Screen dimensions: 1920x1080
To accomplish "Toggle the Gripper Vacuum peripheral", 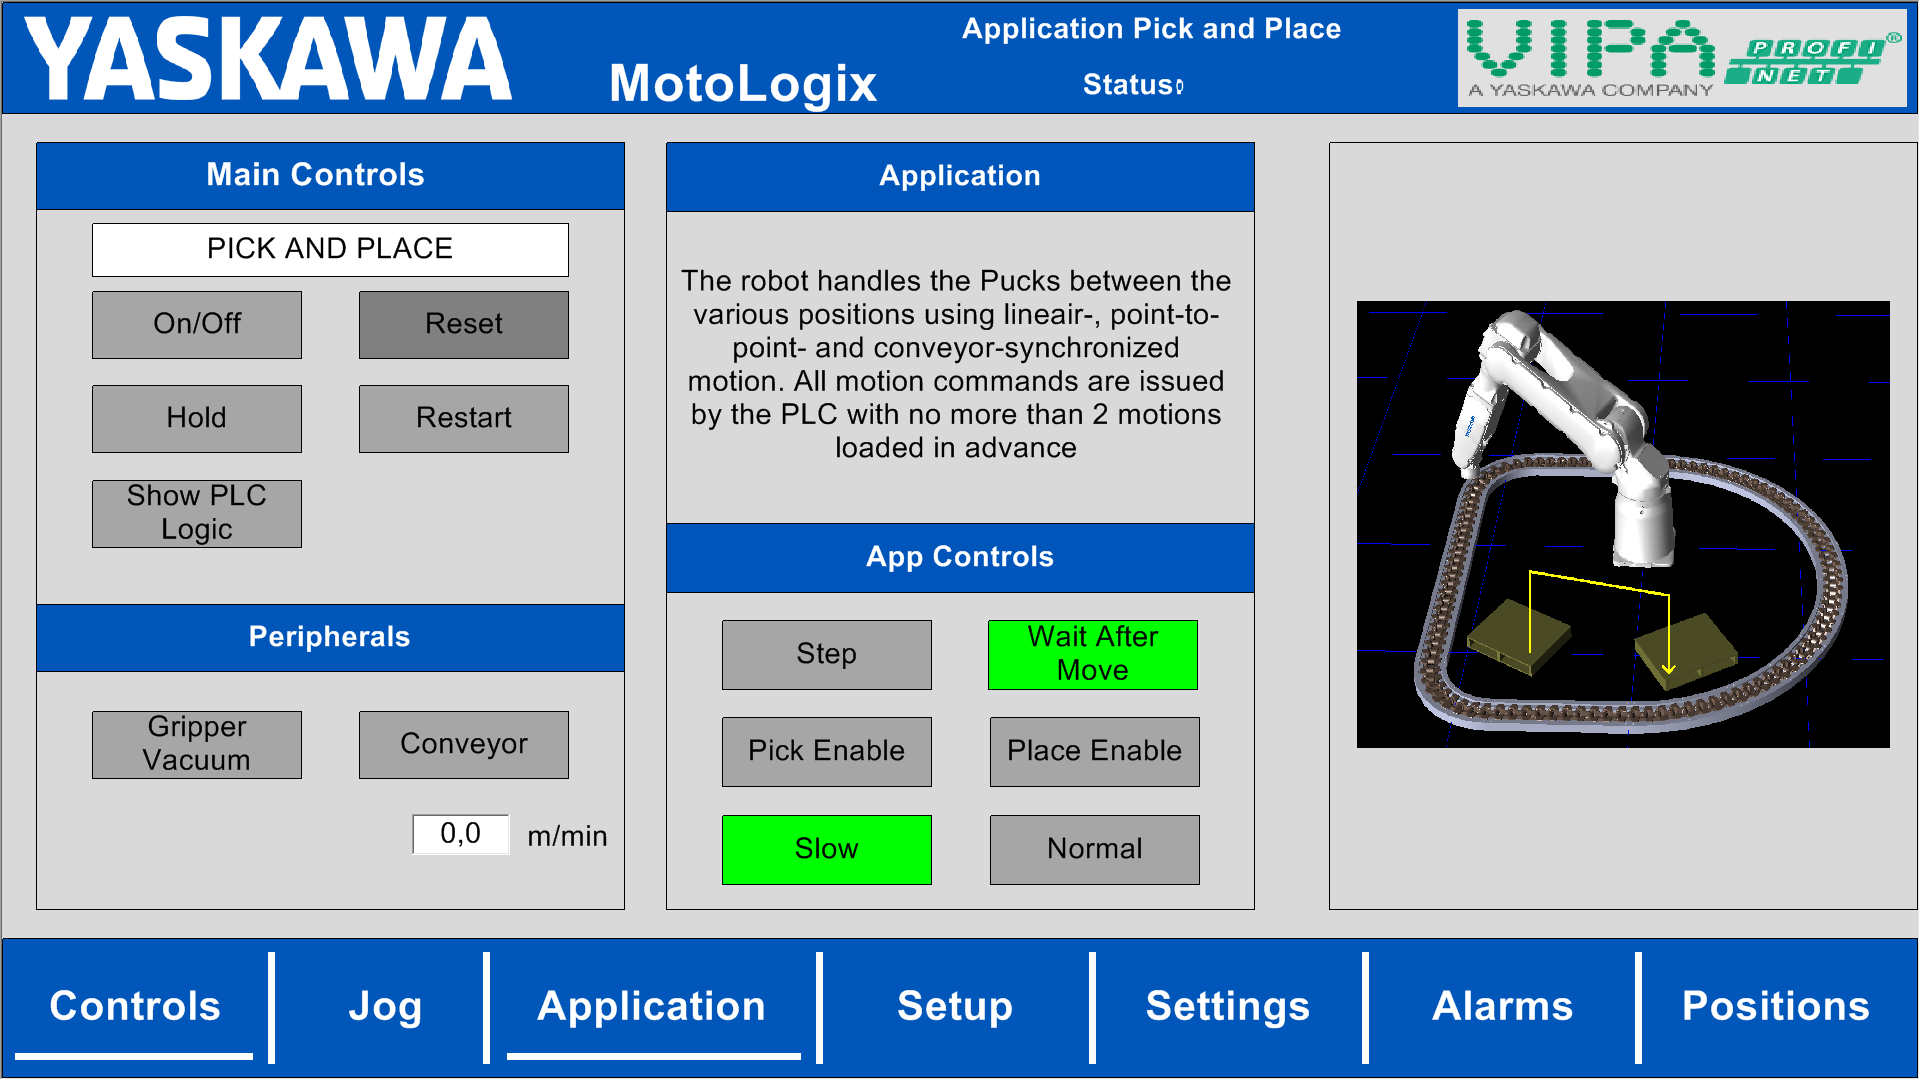I will tap(197, 745).
